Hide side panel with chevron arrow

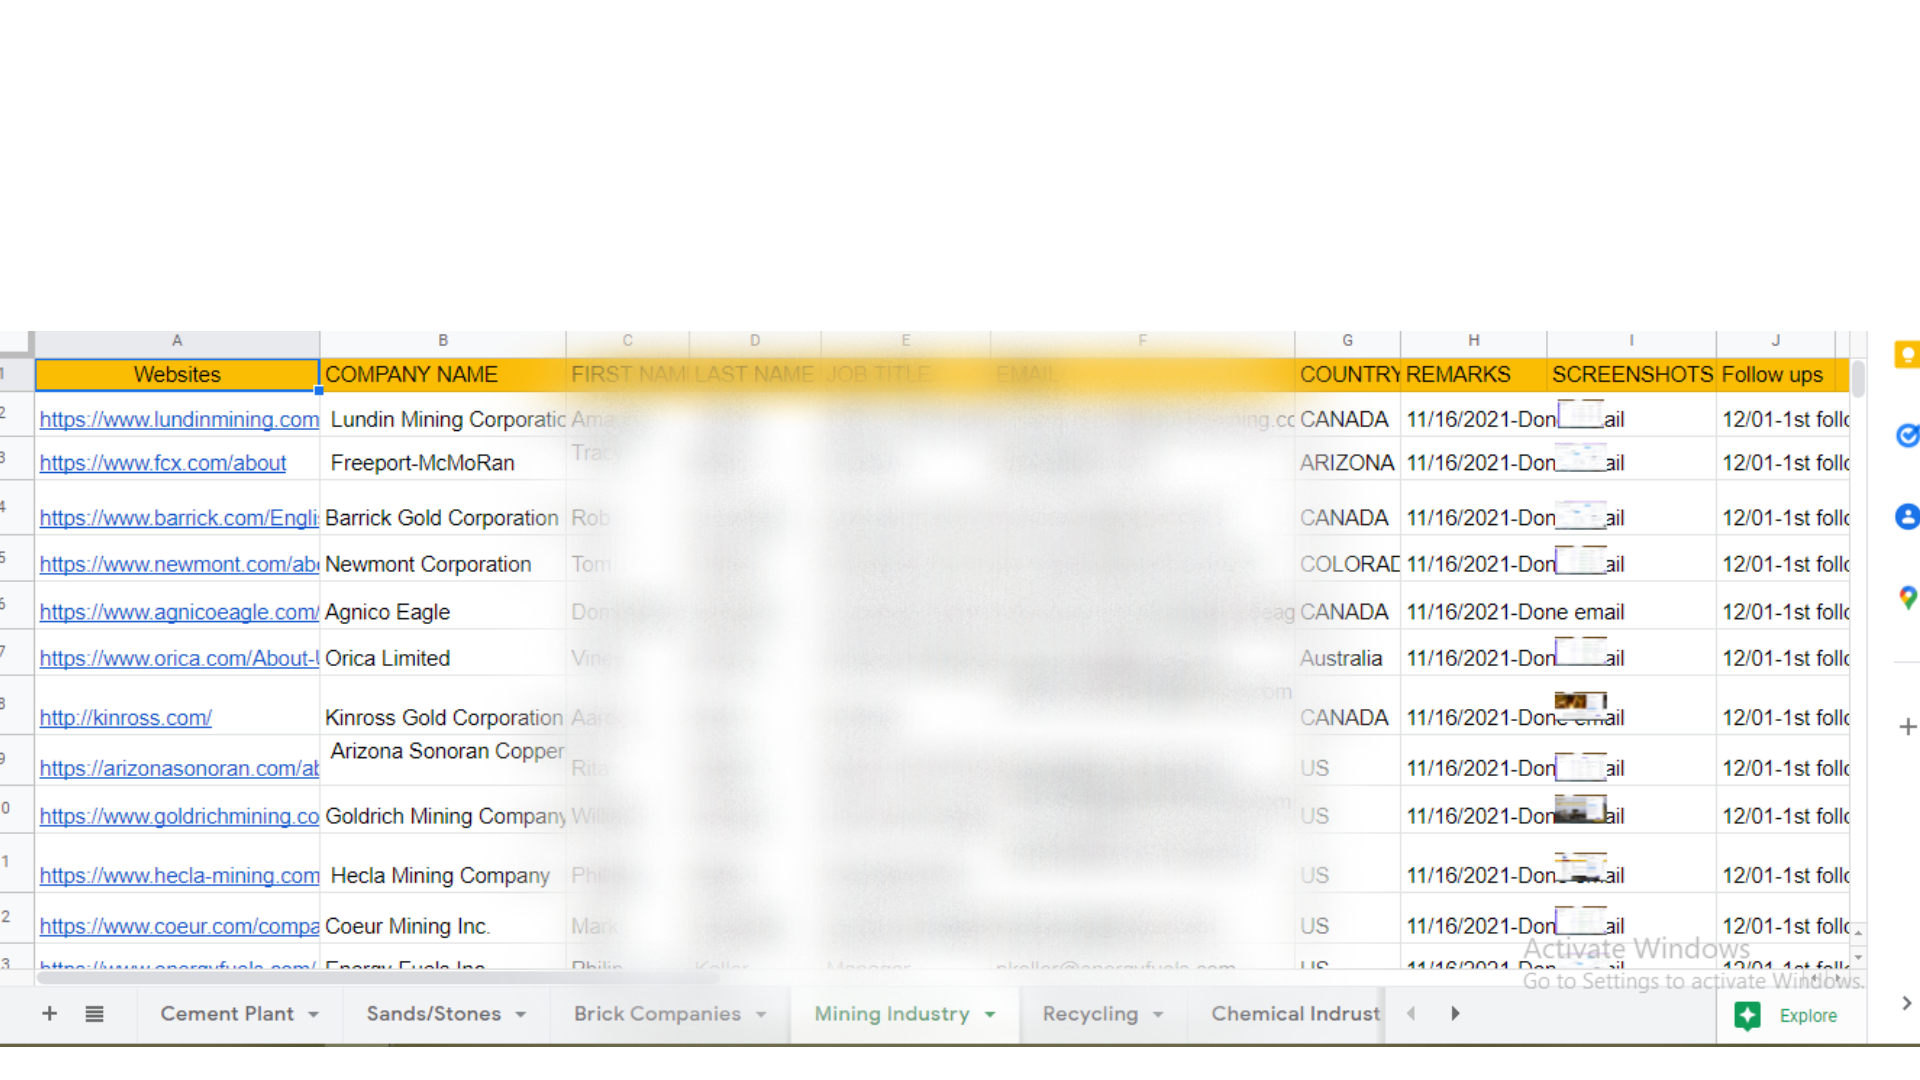point(1906,1003)
